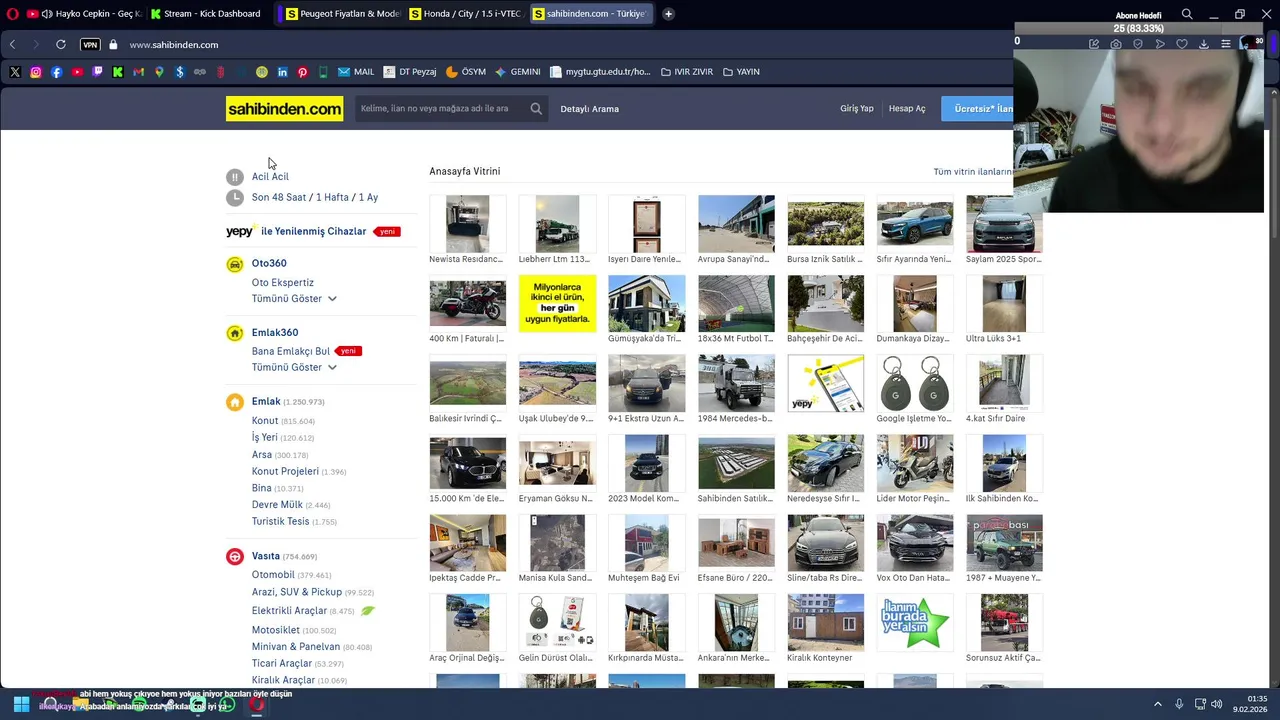Open the YouTube bookmark icon

77,72
